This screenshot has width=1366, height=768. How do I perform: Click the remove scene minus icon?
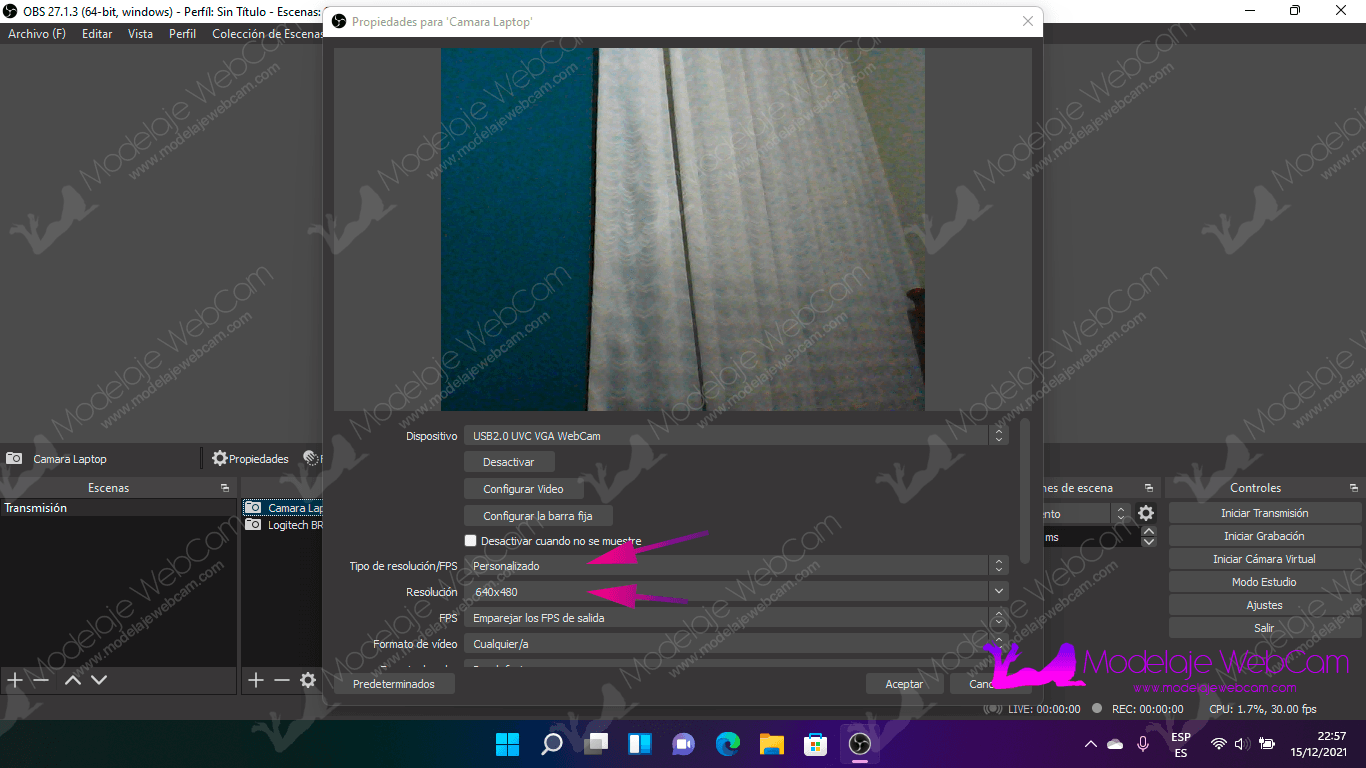coord(41,680)
